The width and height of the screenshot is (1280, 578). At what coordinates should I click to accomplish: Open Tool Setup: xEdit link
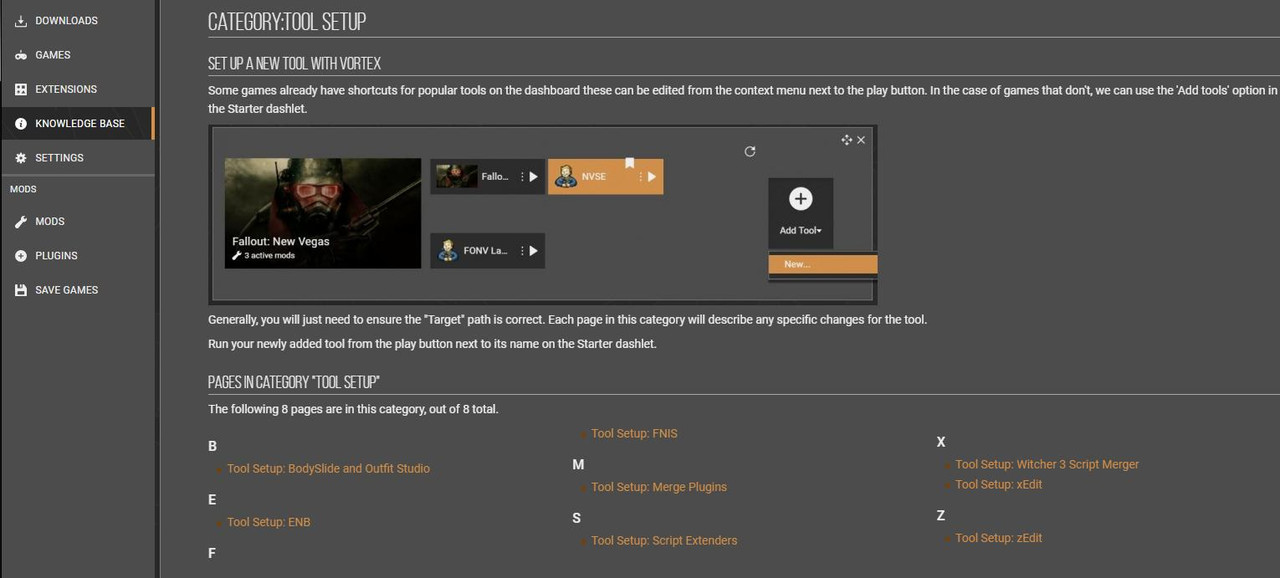tap(999, 484)
